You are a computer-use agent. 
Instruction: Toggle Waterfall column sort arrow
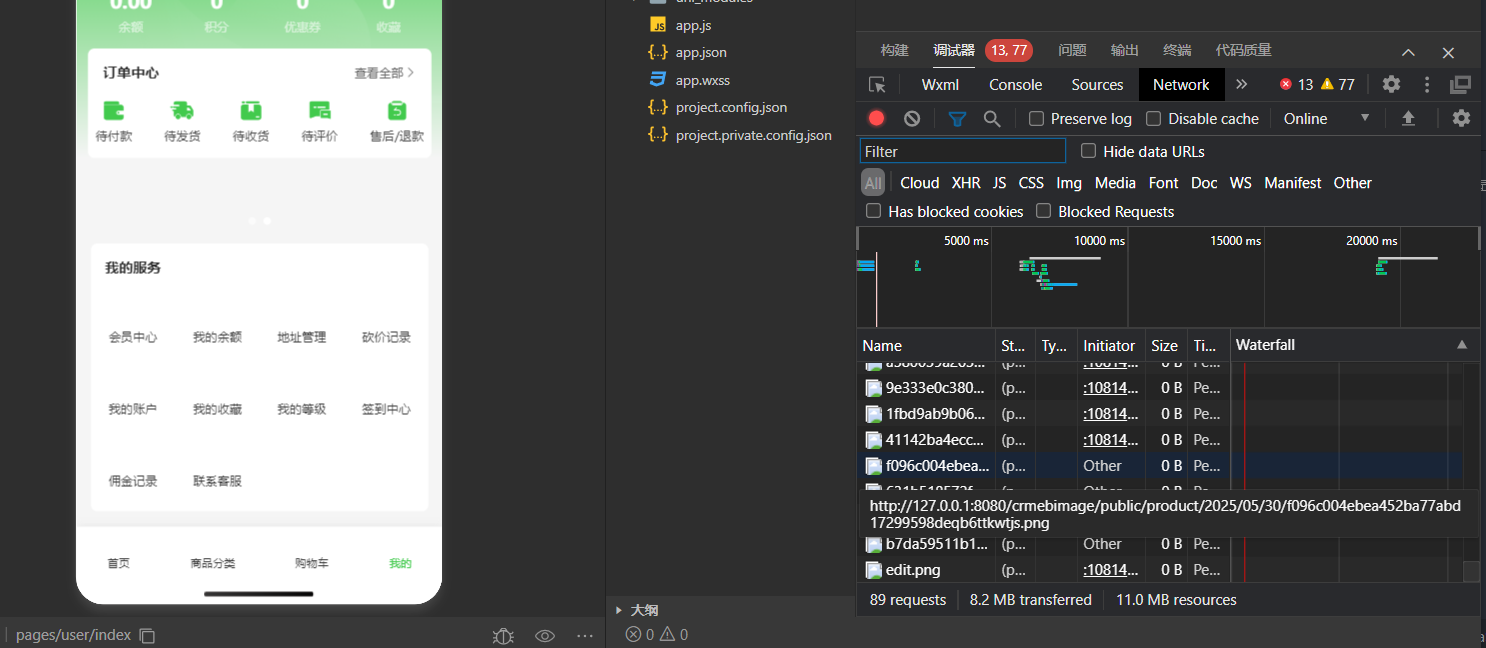coord(1462,345)
